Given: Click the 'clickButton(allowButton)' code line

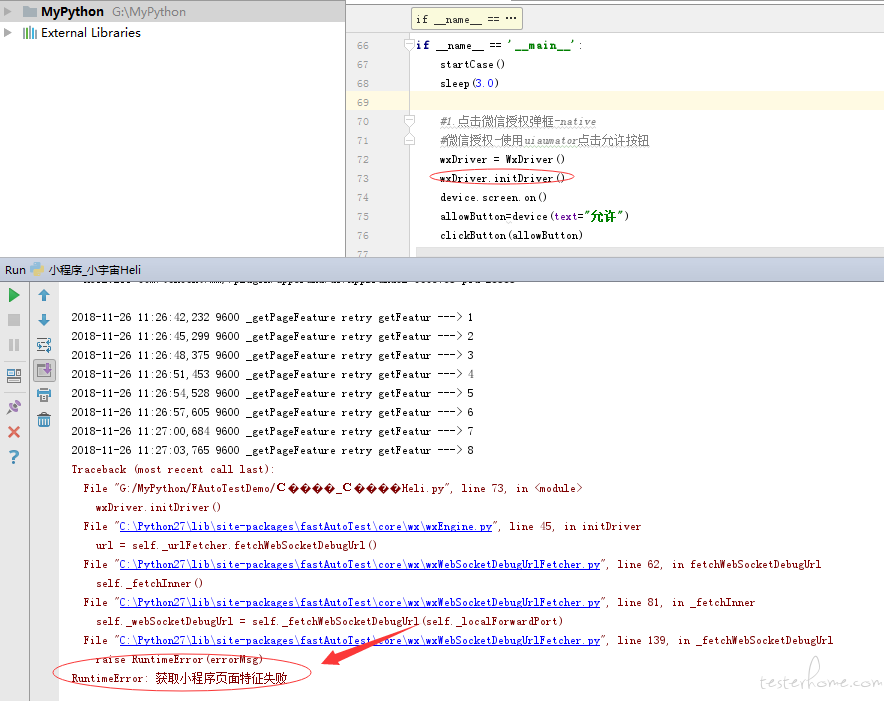Looking at the screenshot, I should tap(511, 235).
